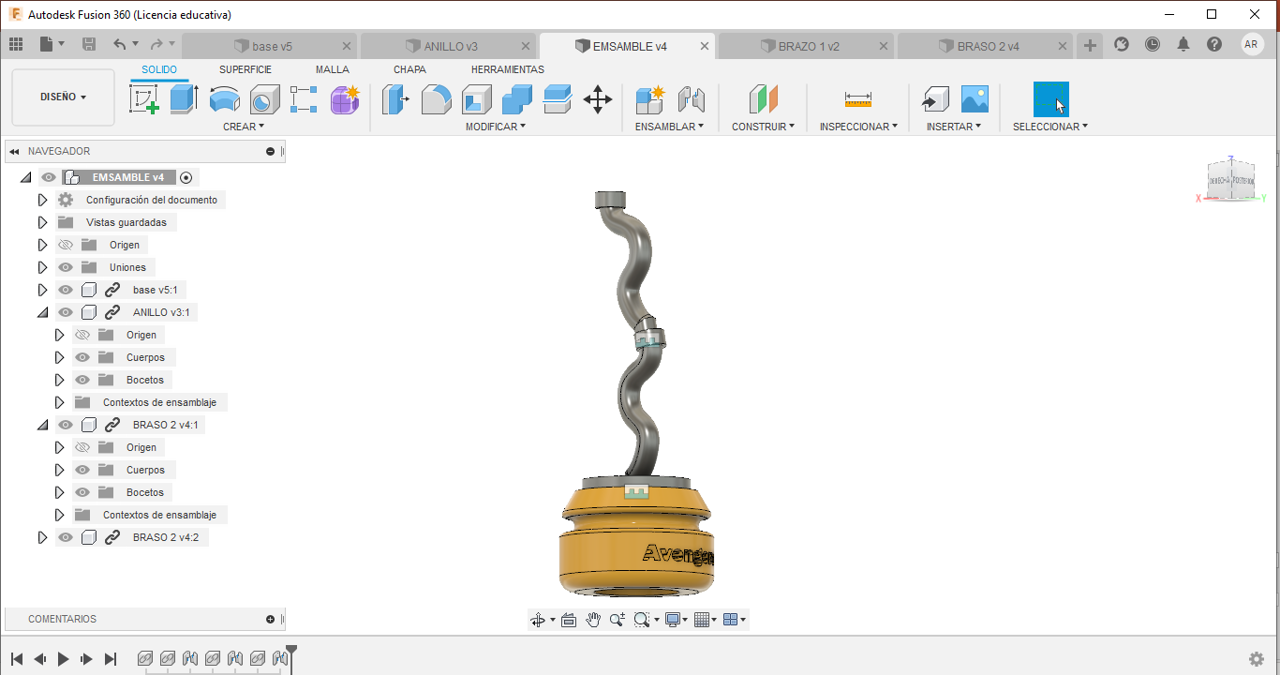Click the Save icon
This screenshot has width=1280, height=675.
89,44
